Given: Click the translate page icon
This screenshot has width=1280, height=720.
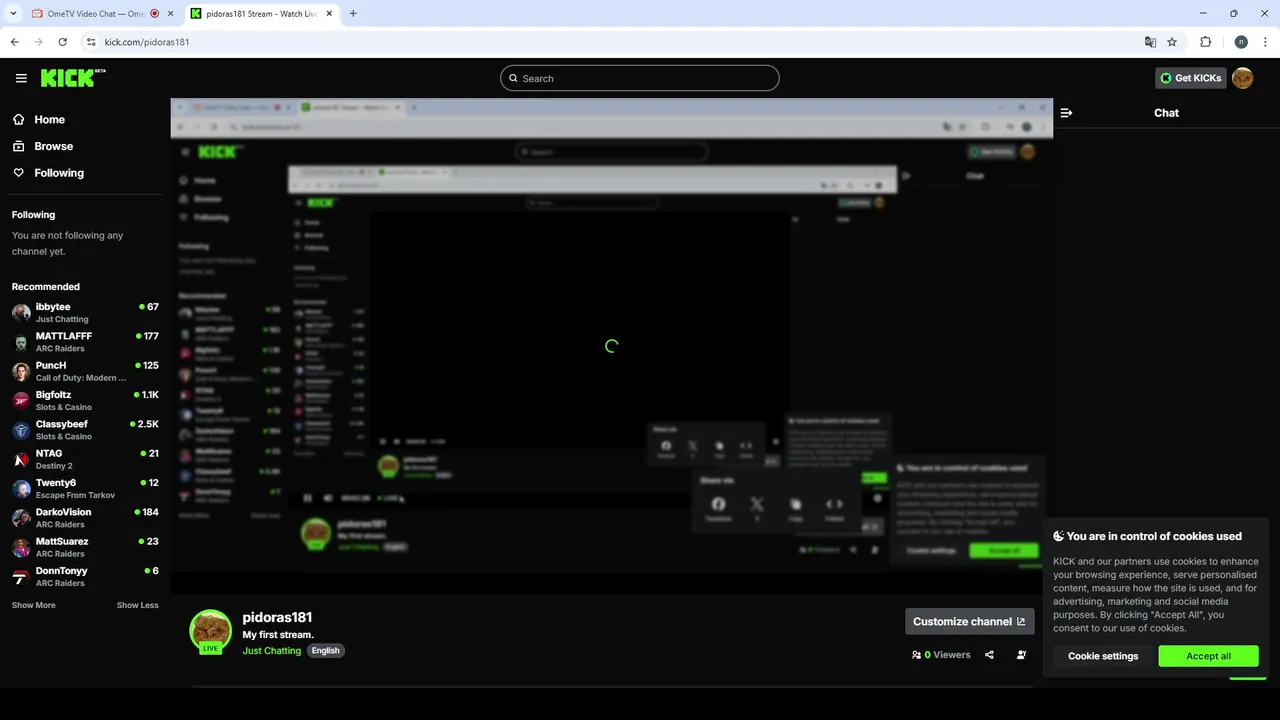Looking at the screenshot, I should 1150,42.
